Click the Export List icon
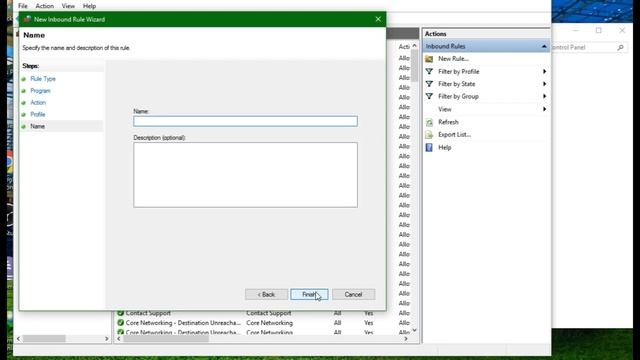The height and width of the screenshot is (360, 640). (x=429, y=135)
